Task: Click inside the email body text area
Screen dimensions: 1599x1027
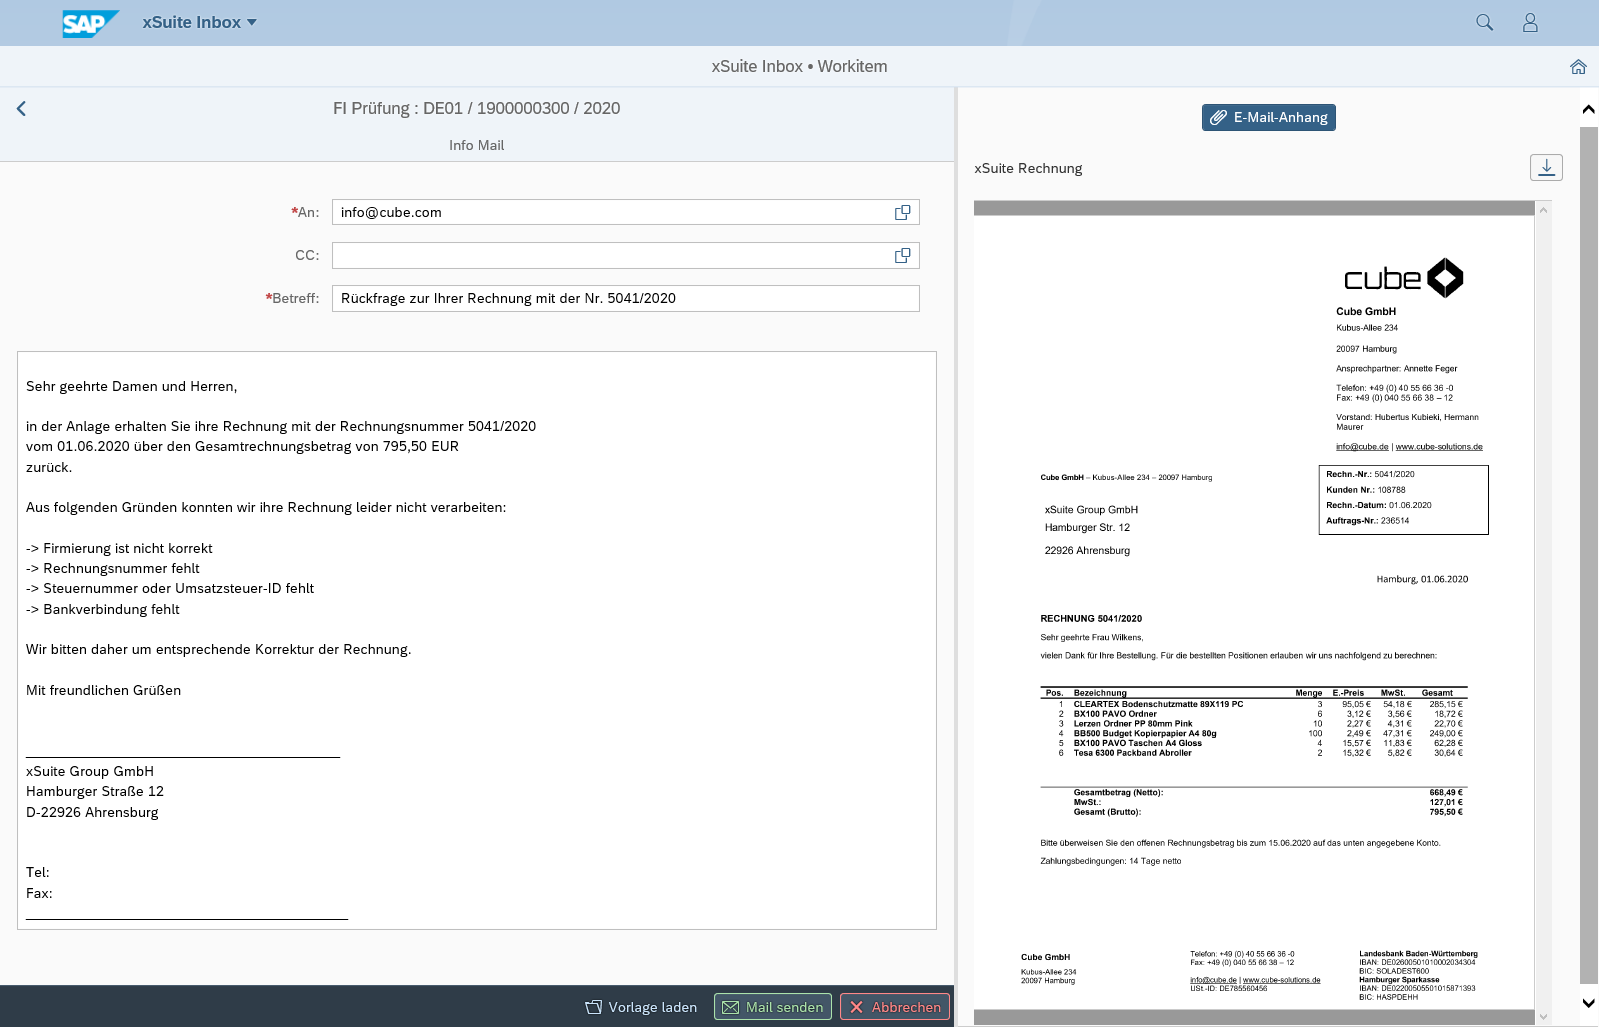Action: [477, 640]
